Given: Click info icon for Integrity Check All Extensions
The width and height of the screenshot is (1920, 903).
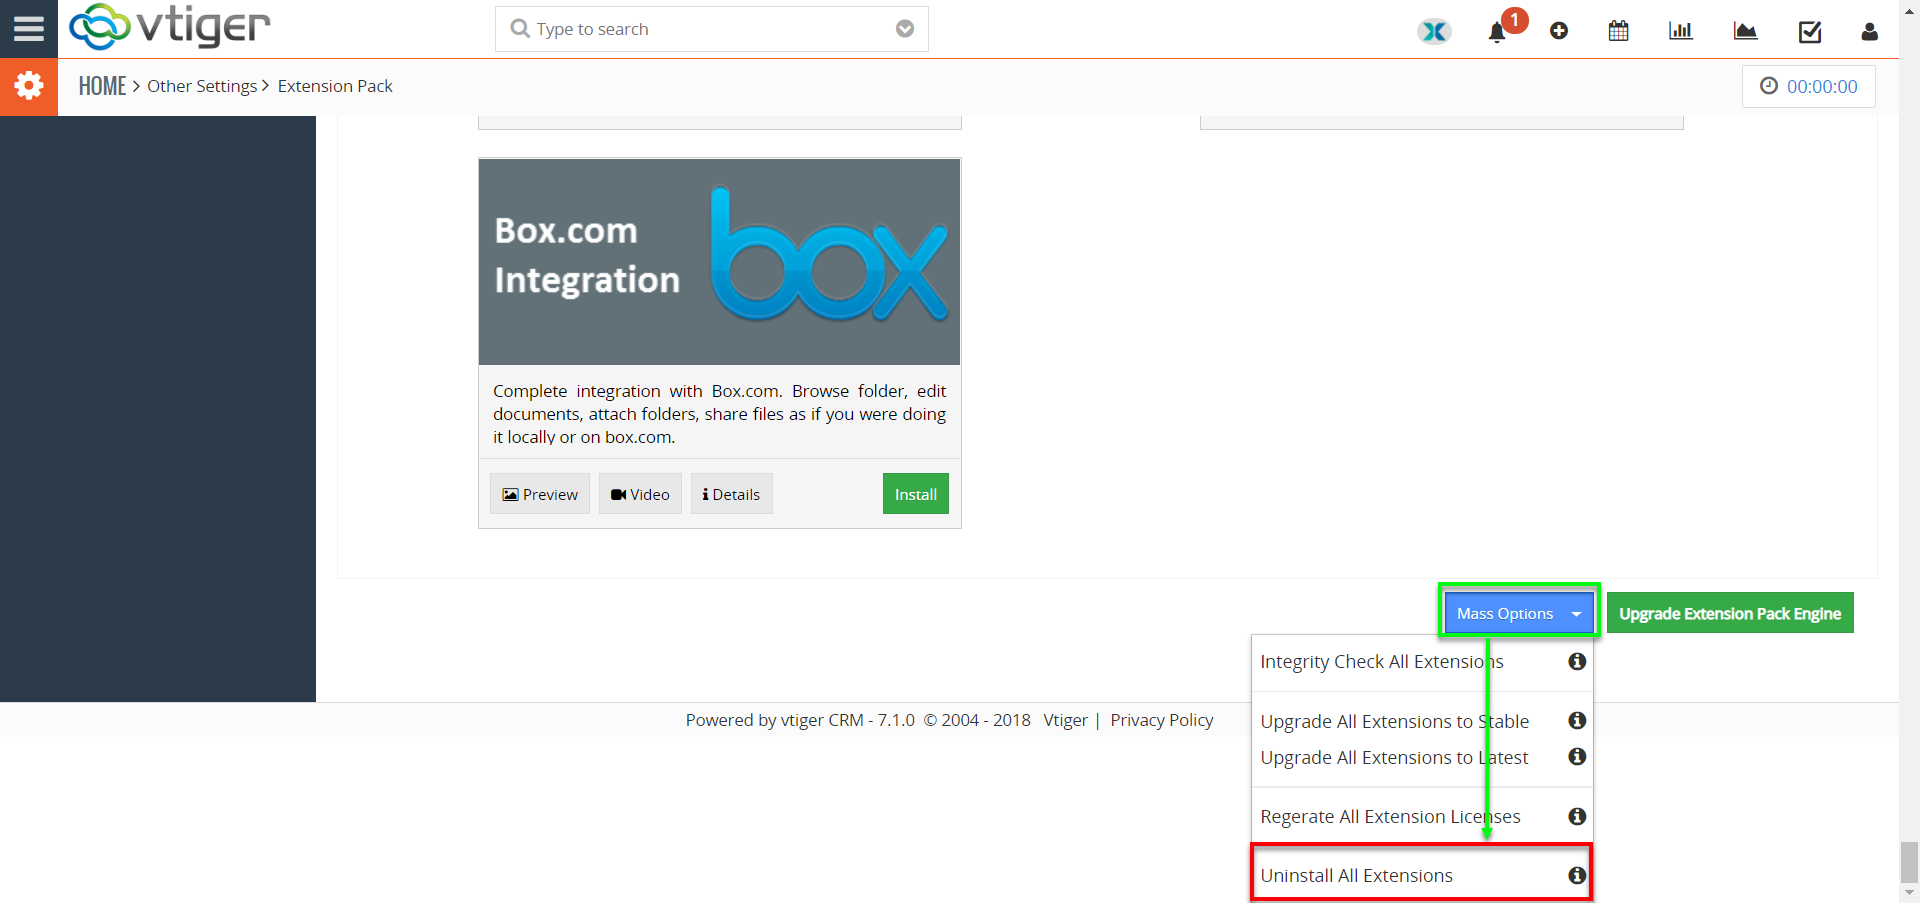Looking at the screenshot, I should pyautogui.click(x=1577, y=661).
